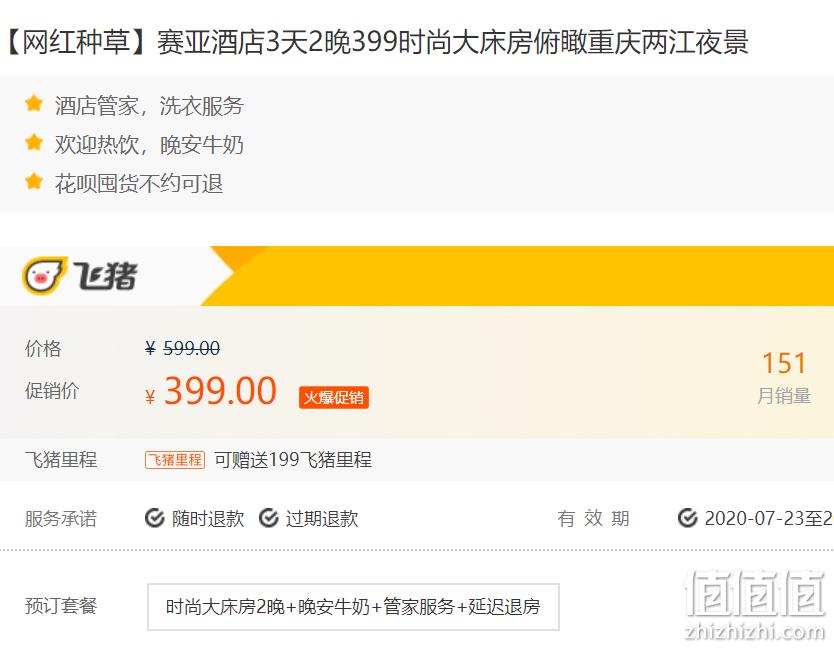The image size is (834, 649).
Task: Click the 过期退款 service promise label
Action: pyautogui.click(x=322, y=518)
